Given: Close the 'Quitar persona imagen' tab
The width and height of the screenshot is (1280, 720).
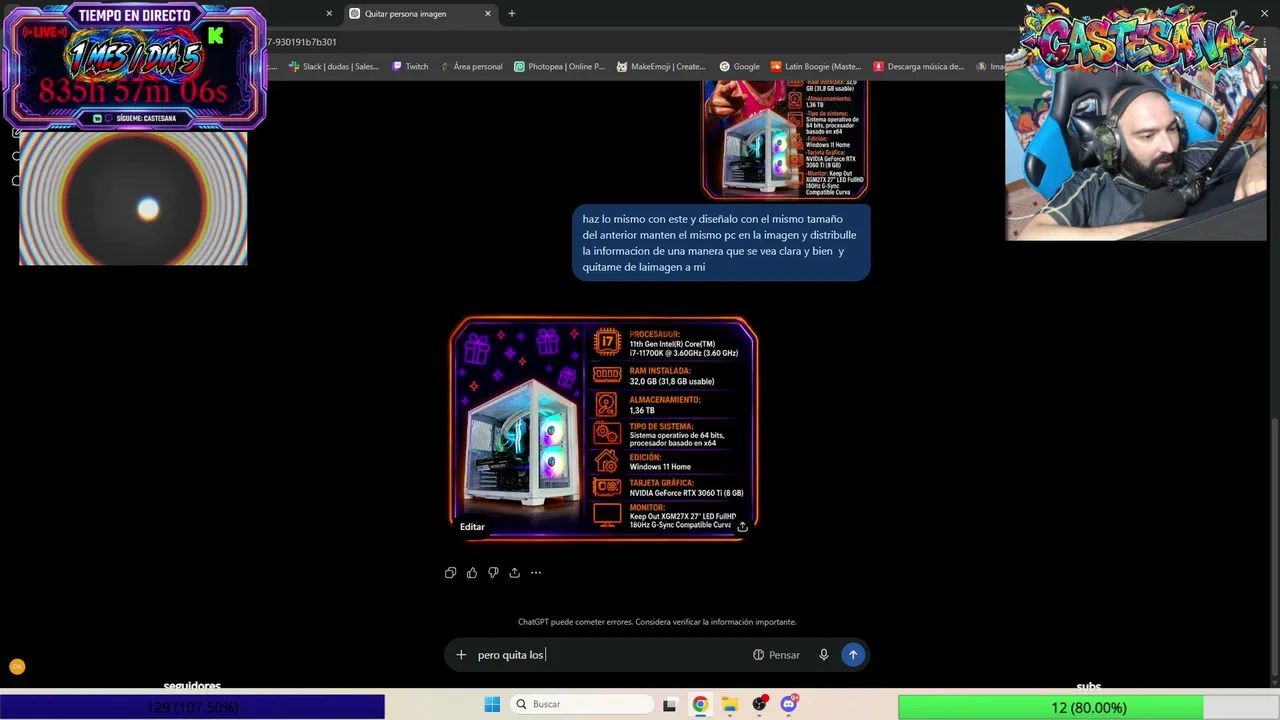Looking at the screenshot, I should [488, 14].
